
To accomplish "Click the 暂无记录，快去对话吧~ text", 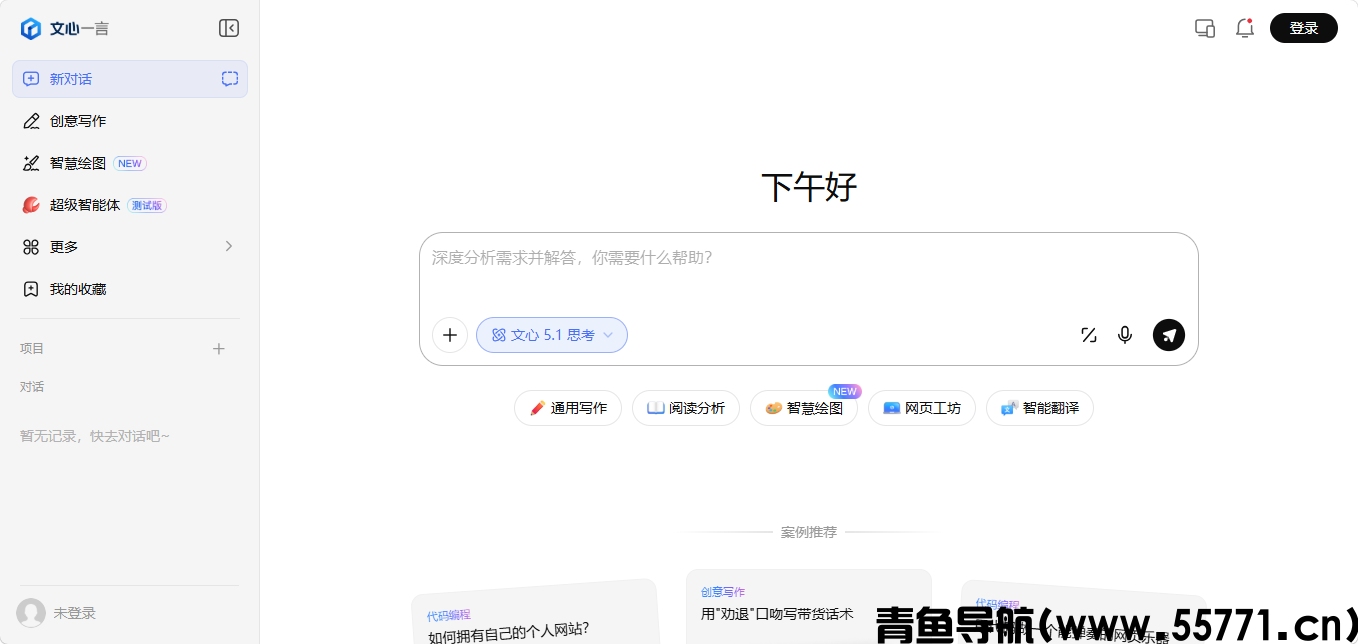I will point(95,437).
